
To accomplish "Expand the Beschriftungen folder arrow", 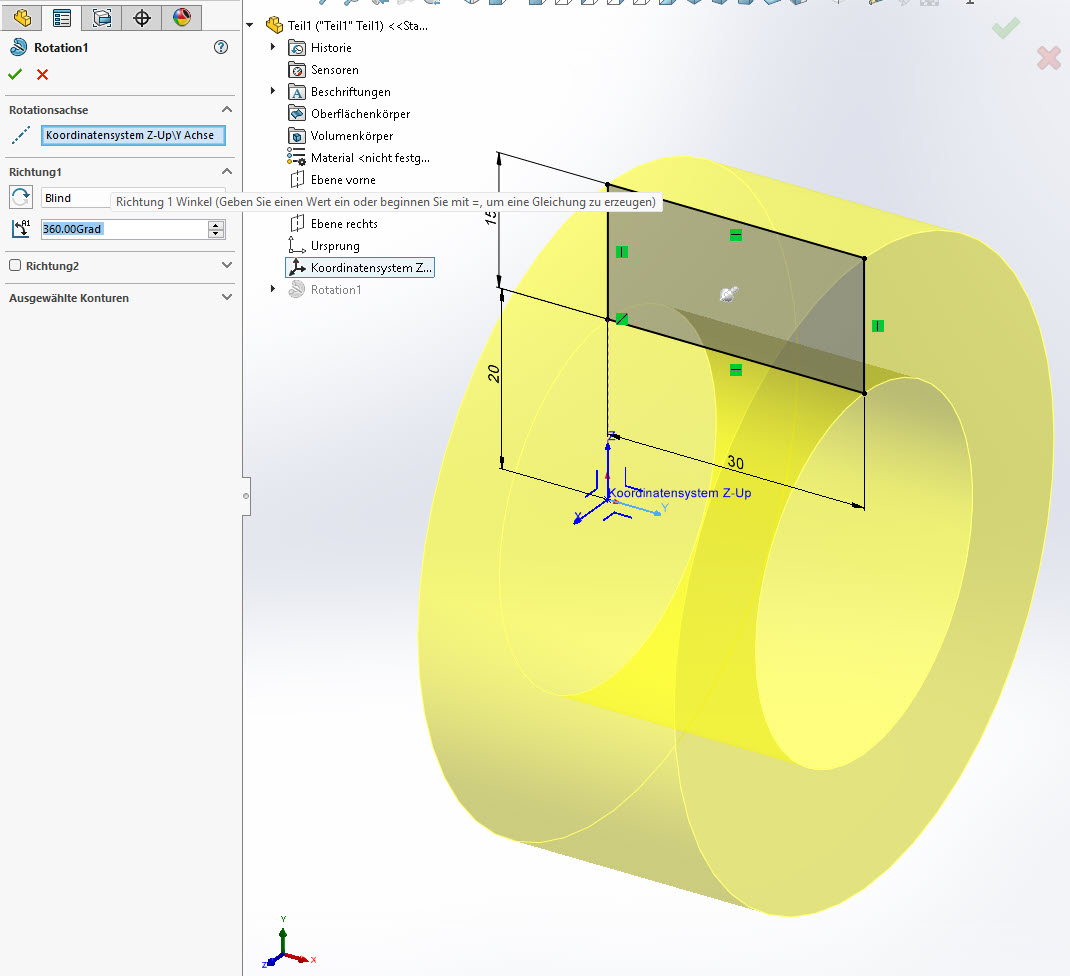I will (x=273, y=91).
